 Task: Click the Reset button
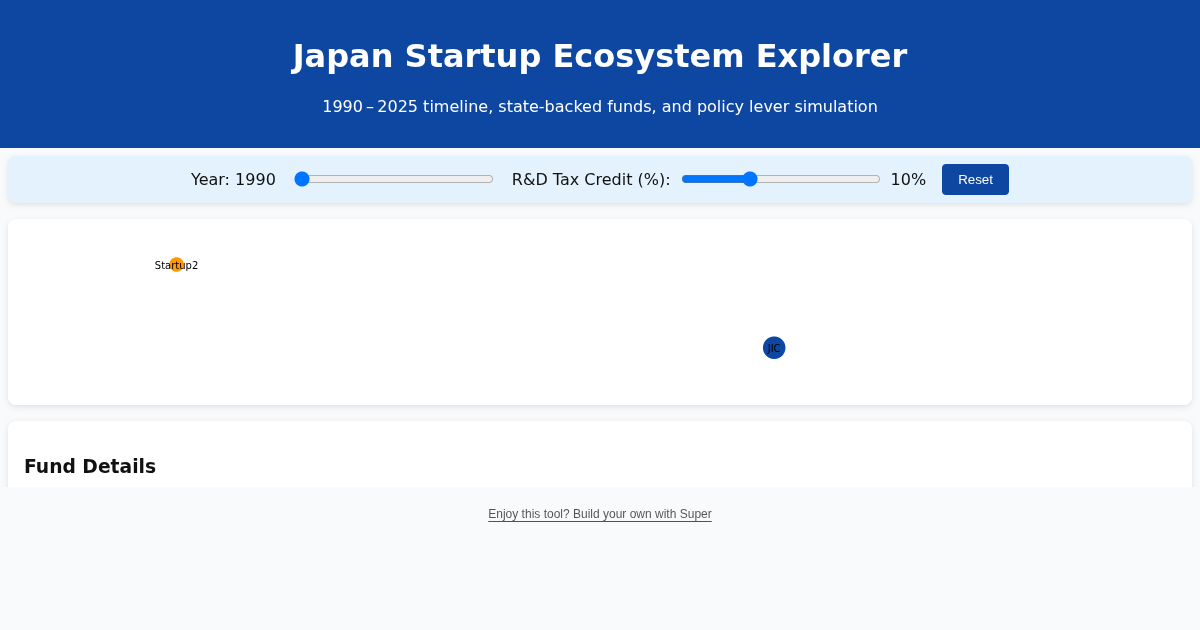click(975, 179)
